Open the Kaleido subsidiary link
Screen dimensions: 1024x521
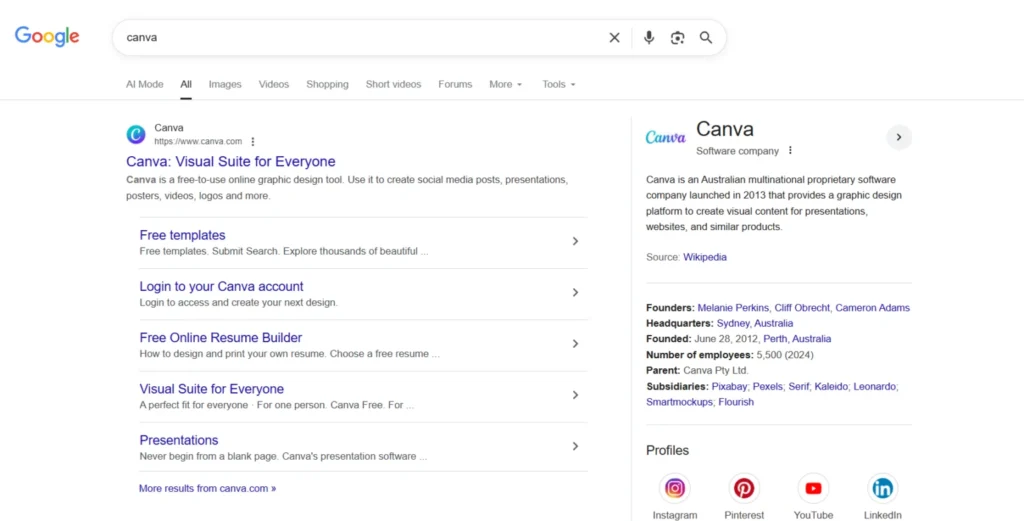(x=831, y=387)
